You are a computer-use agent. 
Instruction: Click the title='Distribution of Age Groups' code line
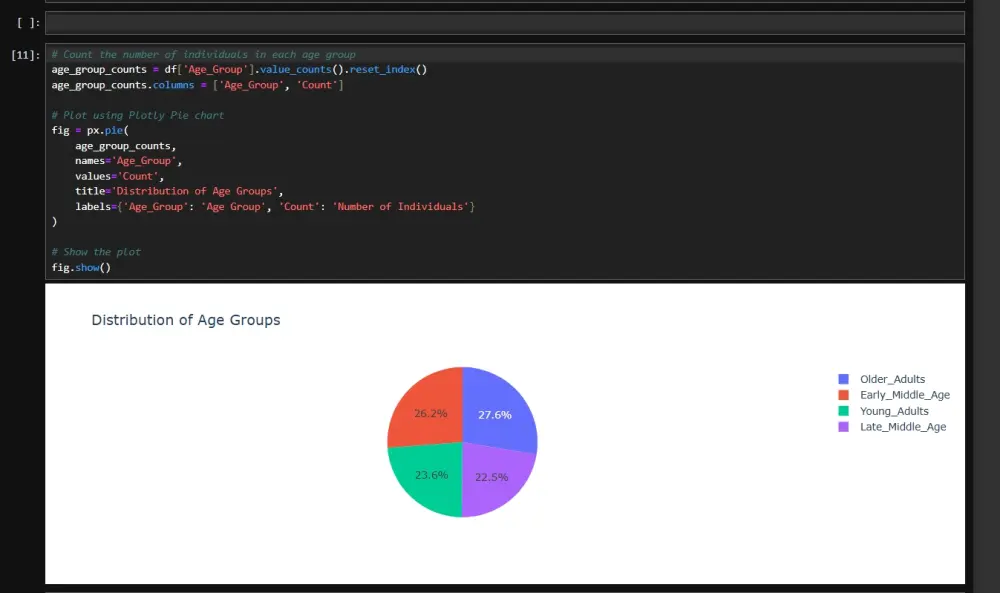tap(179, 191)
